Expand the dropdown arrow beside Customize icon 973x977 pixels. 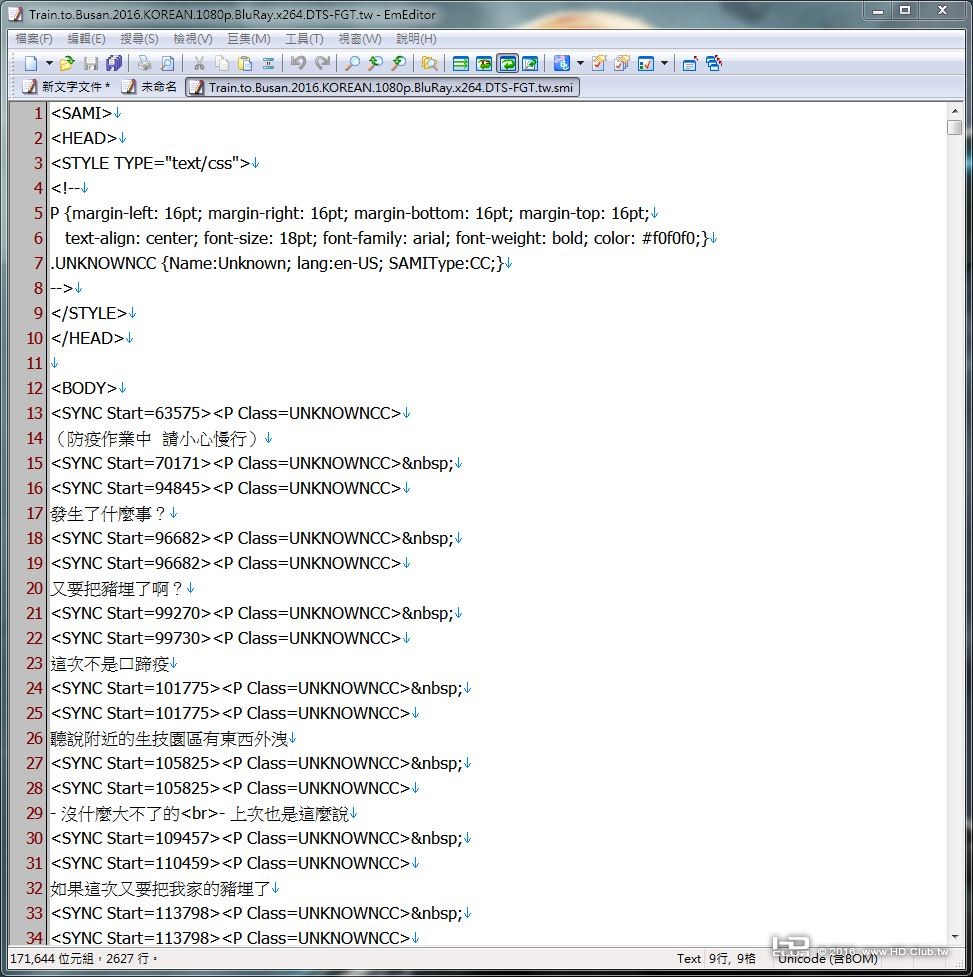point(664,63)
